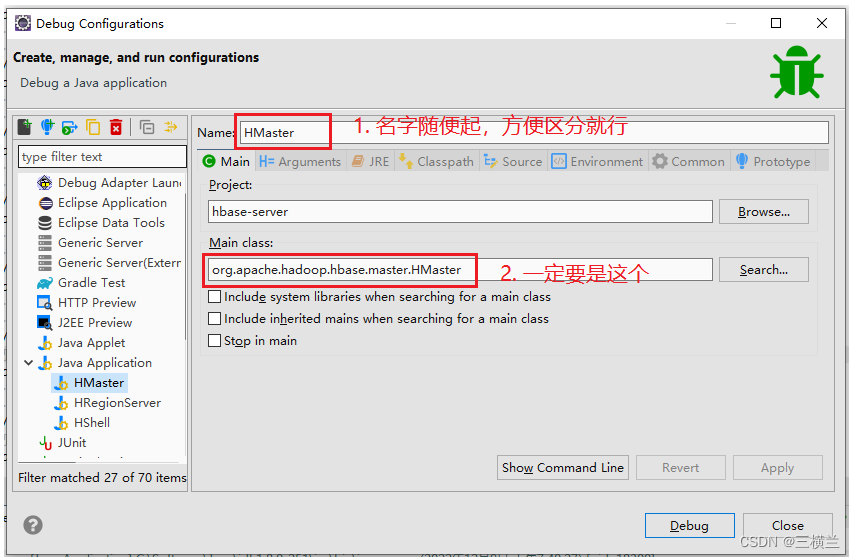This screenshot has width=855, height=559.
Task: Open the filter launch configurations icon
Action: [171, 127]
